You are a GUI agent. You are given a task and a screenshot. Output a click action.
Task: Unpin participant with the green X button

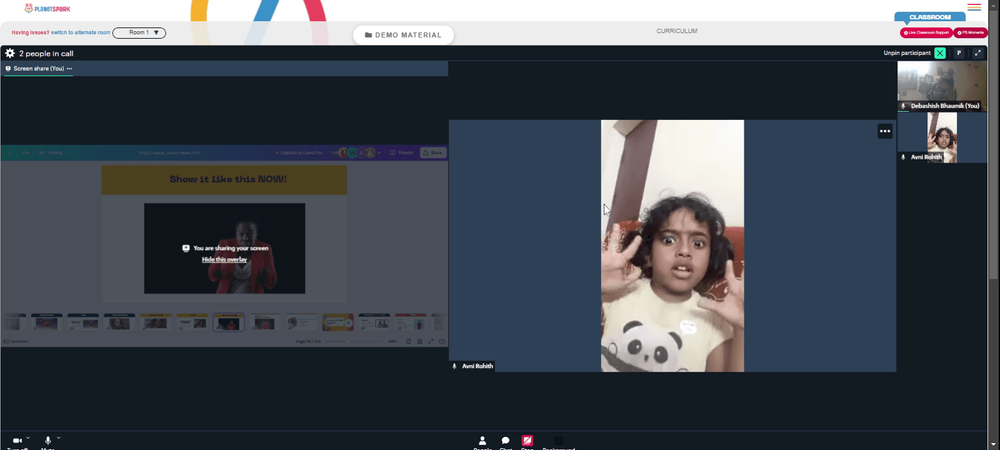pyautogui.click(x=940, y=53)
